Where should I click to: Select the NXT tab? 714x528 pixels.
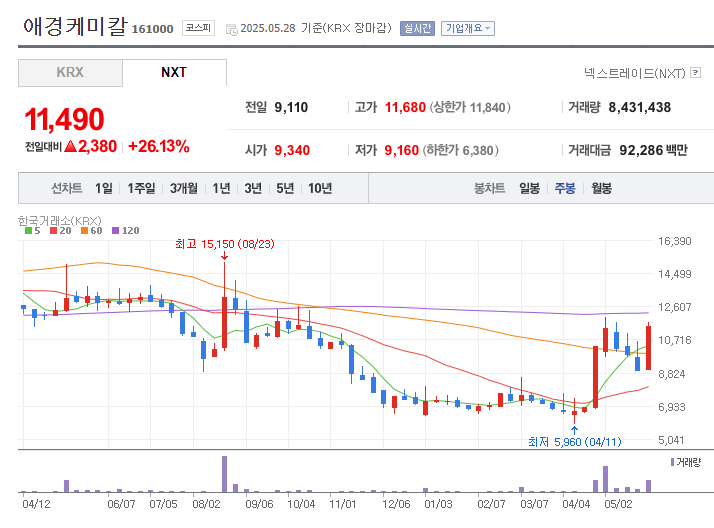tap(174, 72)
